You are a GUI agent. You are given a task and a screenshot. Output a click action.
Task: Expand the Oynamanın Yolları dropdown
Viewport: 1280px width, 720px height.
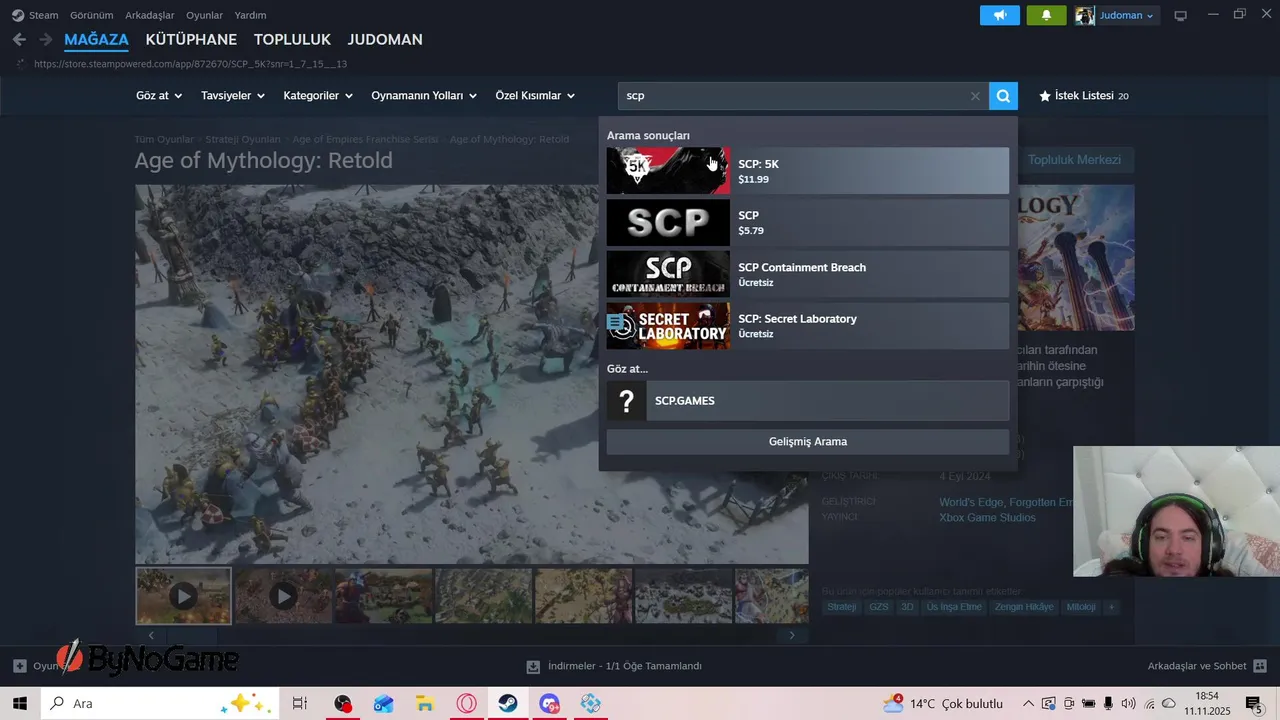(424, 96)
